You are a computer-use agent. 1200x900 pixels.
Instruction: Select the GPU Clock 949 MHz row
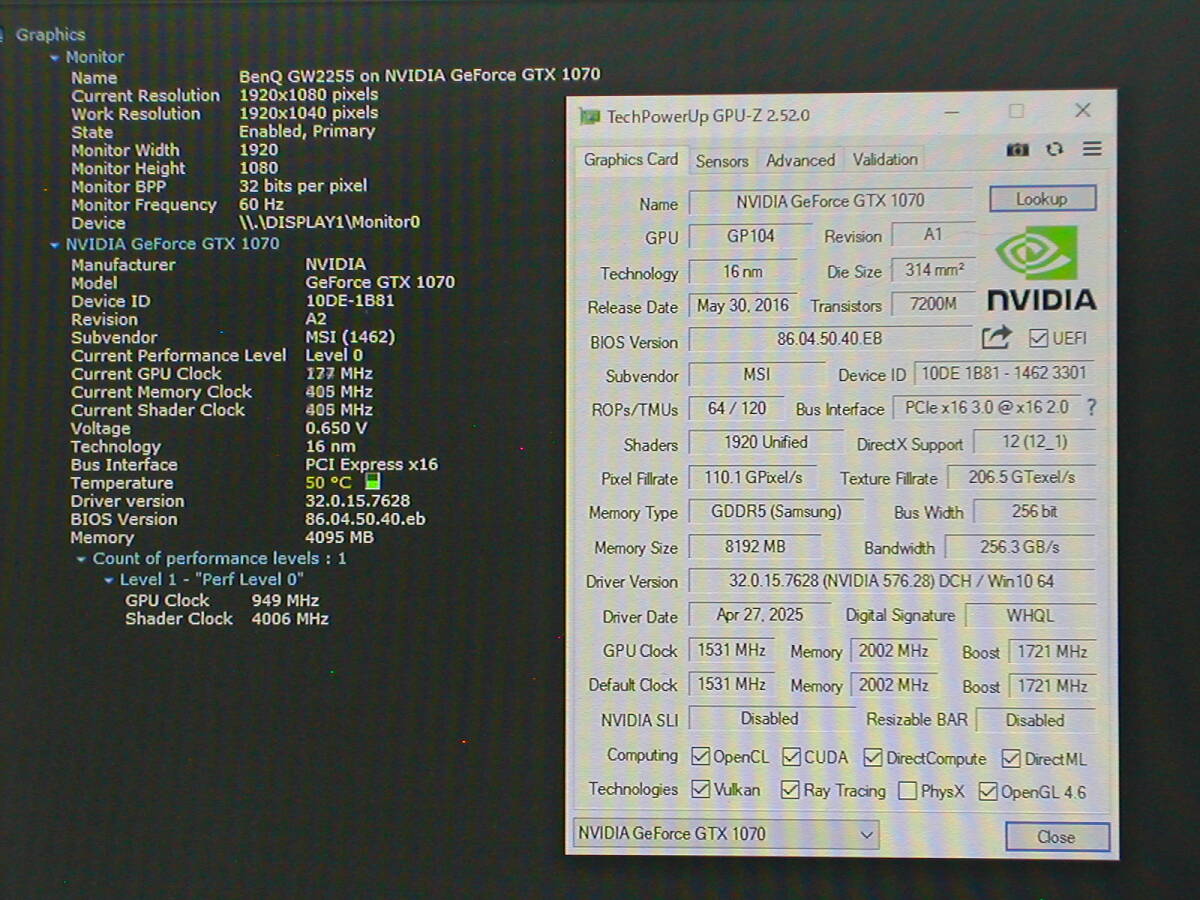point(222,601)
